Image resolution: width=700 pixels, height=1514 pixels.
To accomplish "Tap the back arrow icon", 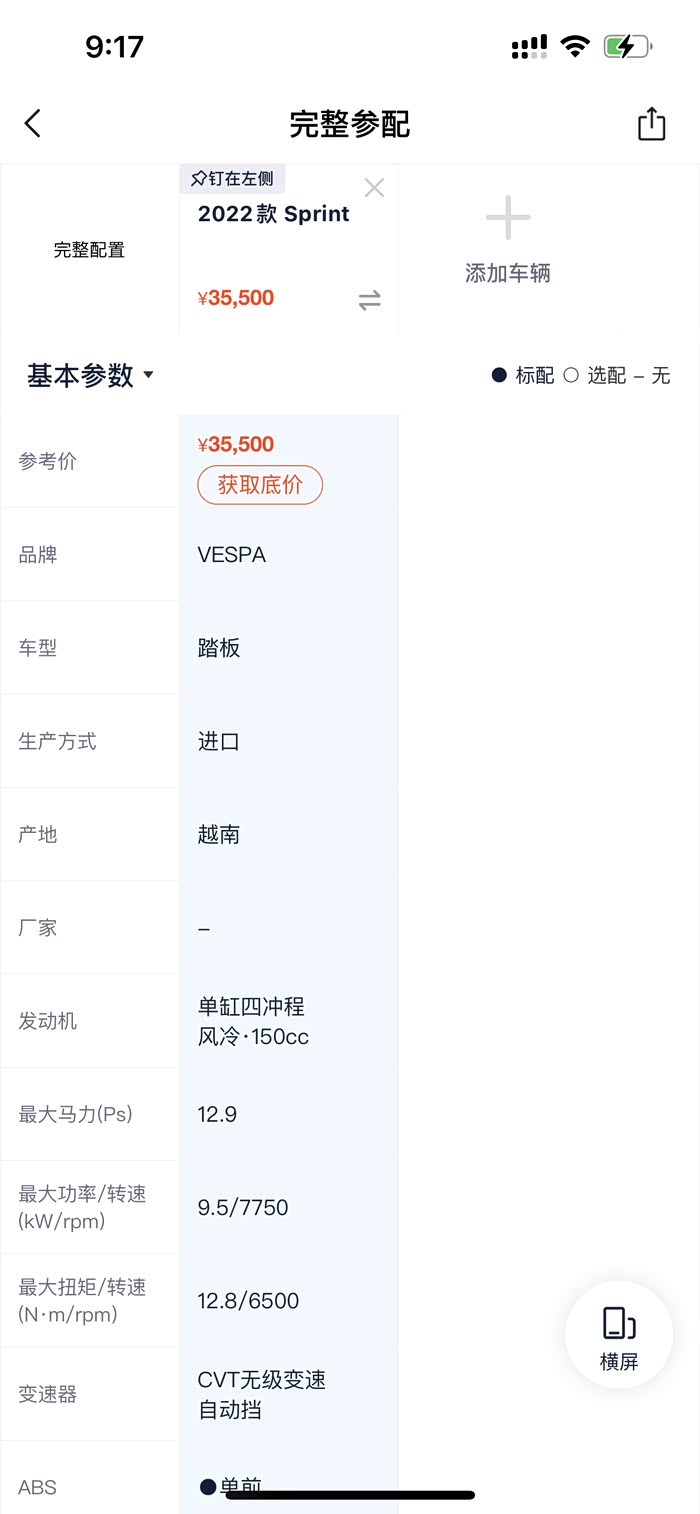I will [x=33, y=124].
